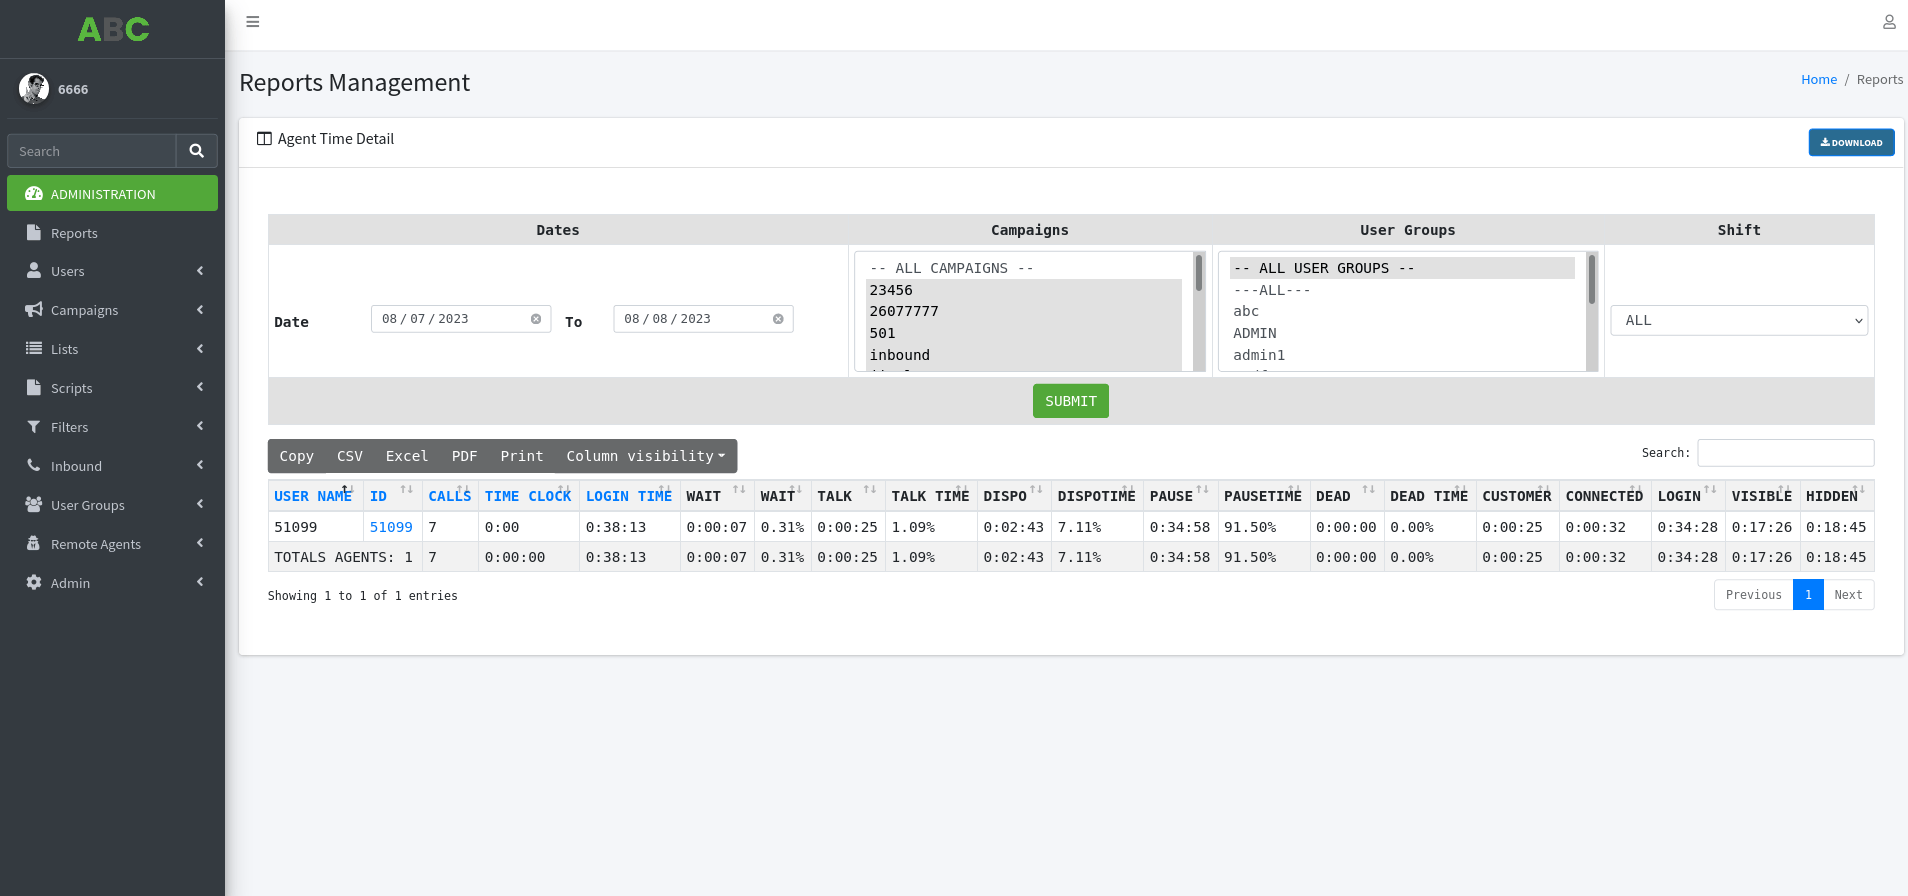The height and width of the screenshot is (896, 1908).
Task: Open Reports in the sidebar
Action: pyautogui.click(x=74, y=233)
